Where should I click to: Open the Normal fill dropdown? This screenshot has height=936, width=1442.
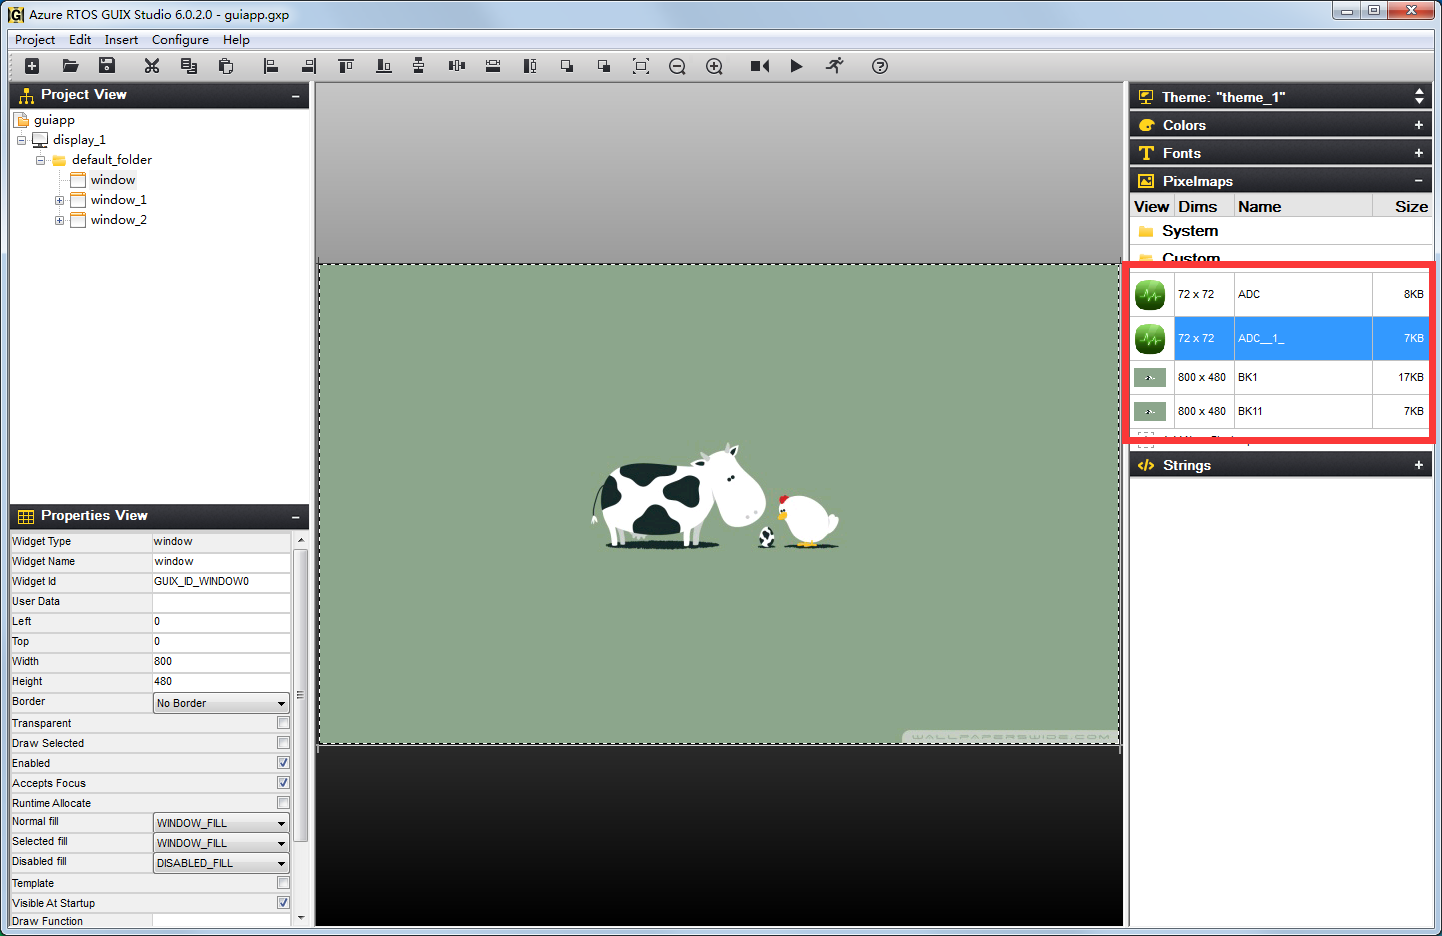[221, 823]
